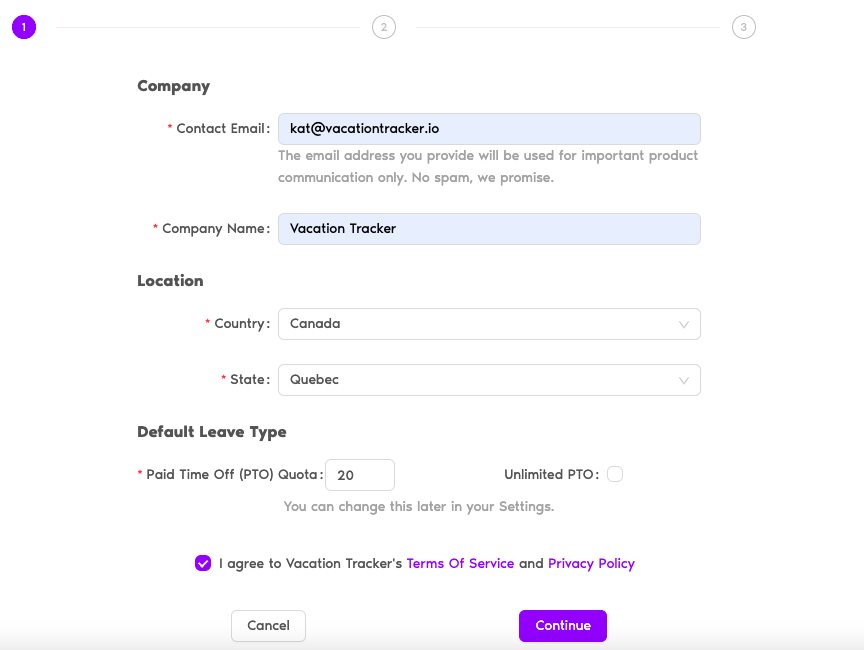Click the I agree to Vacation Tracker's text
Image resolution: width=864 pixels, height=650 pixels.
coord(310,564)
